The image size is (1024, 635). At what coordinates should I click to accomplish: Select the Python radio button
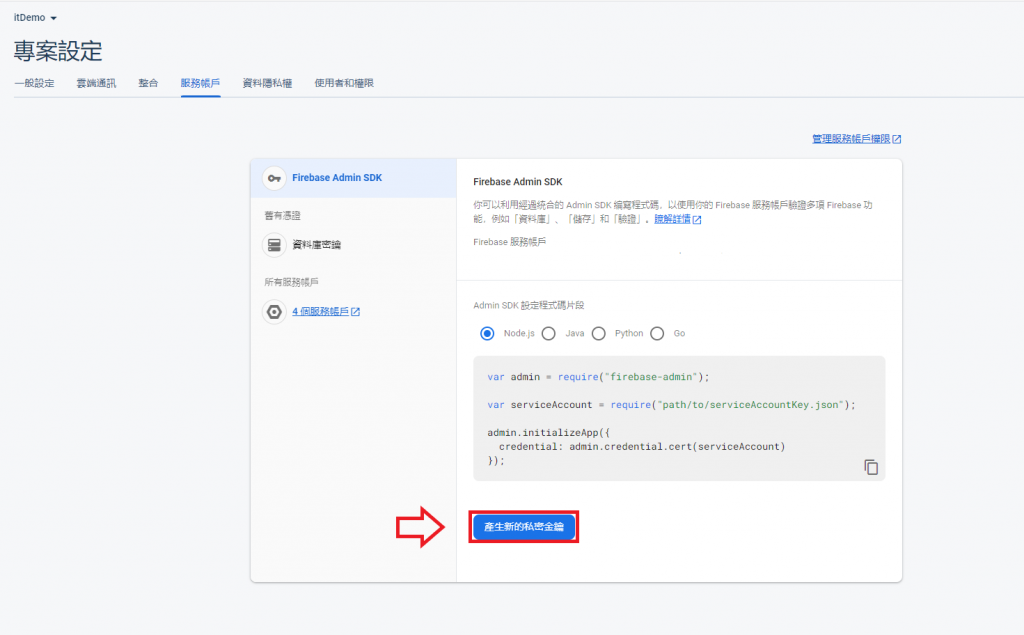(598, 333)
